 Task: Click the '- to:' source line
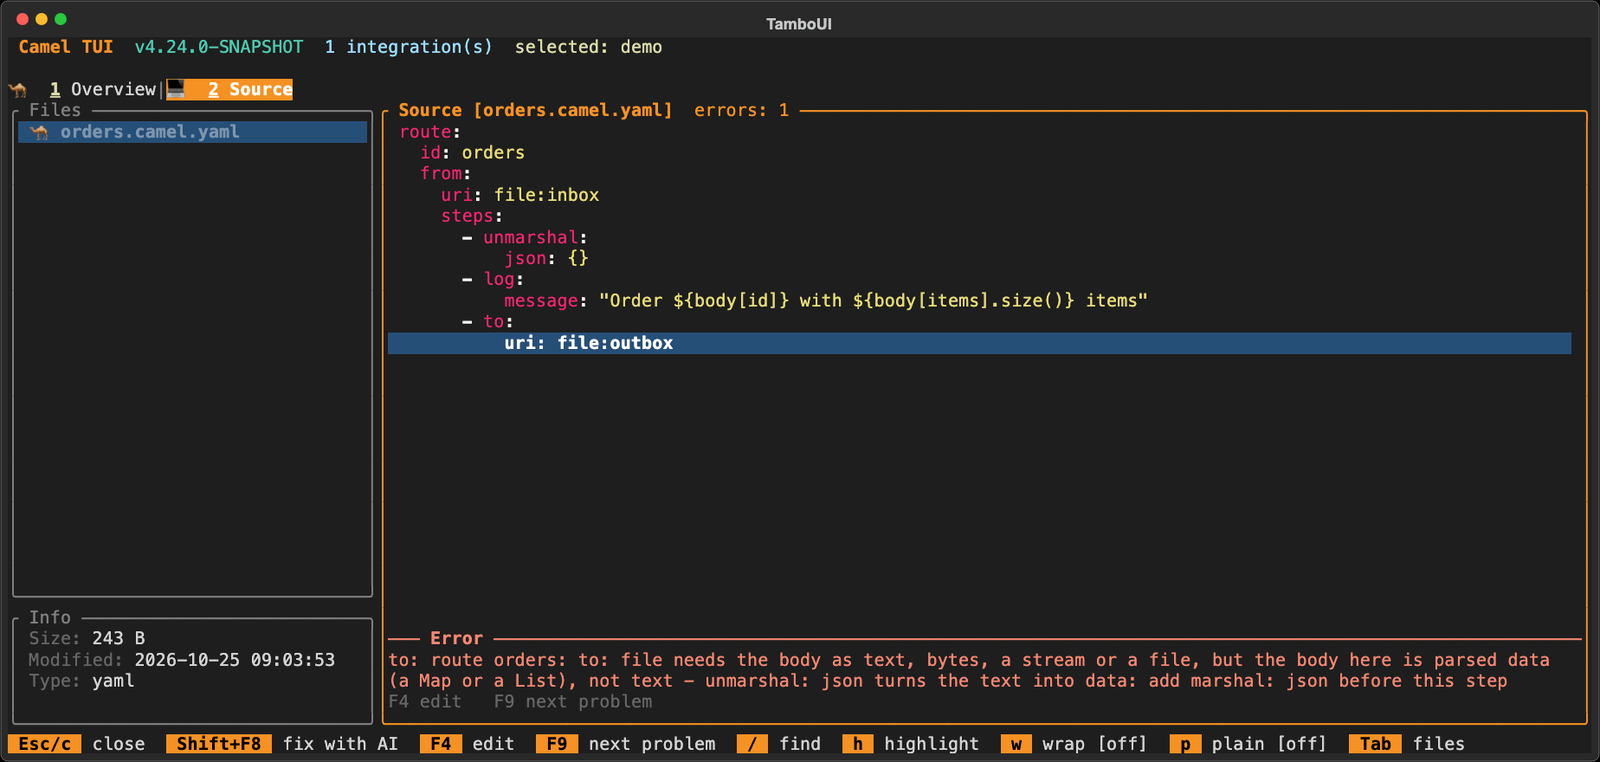488,322
